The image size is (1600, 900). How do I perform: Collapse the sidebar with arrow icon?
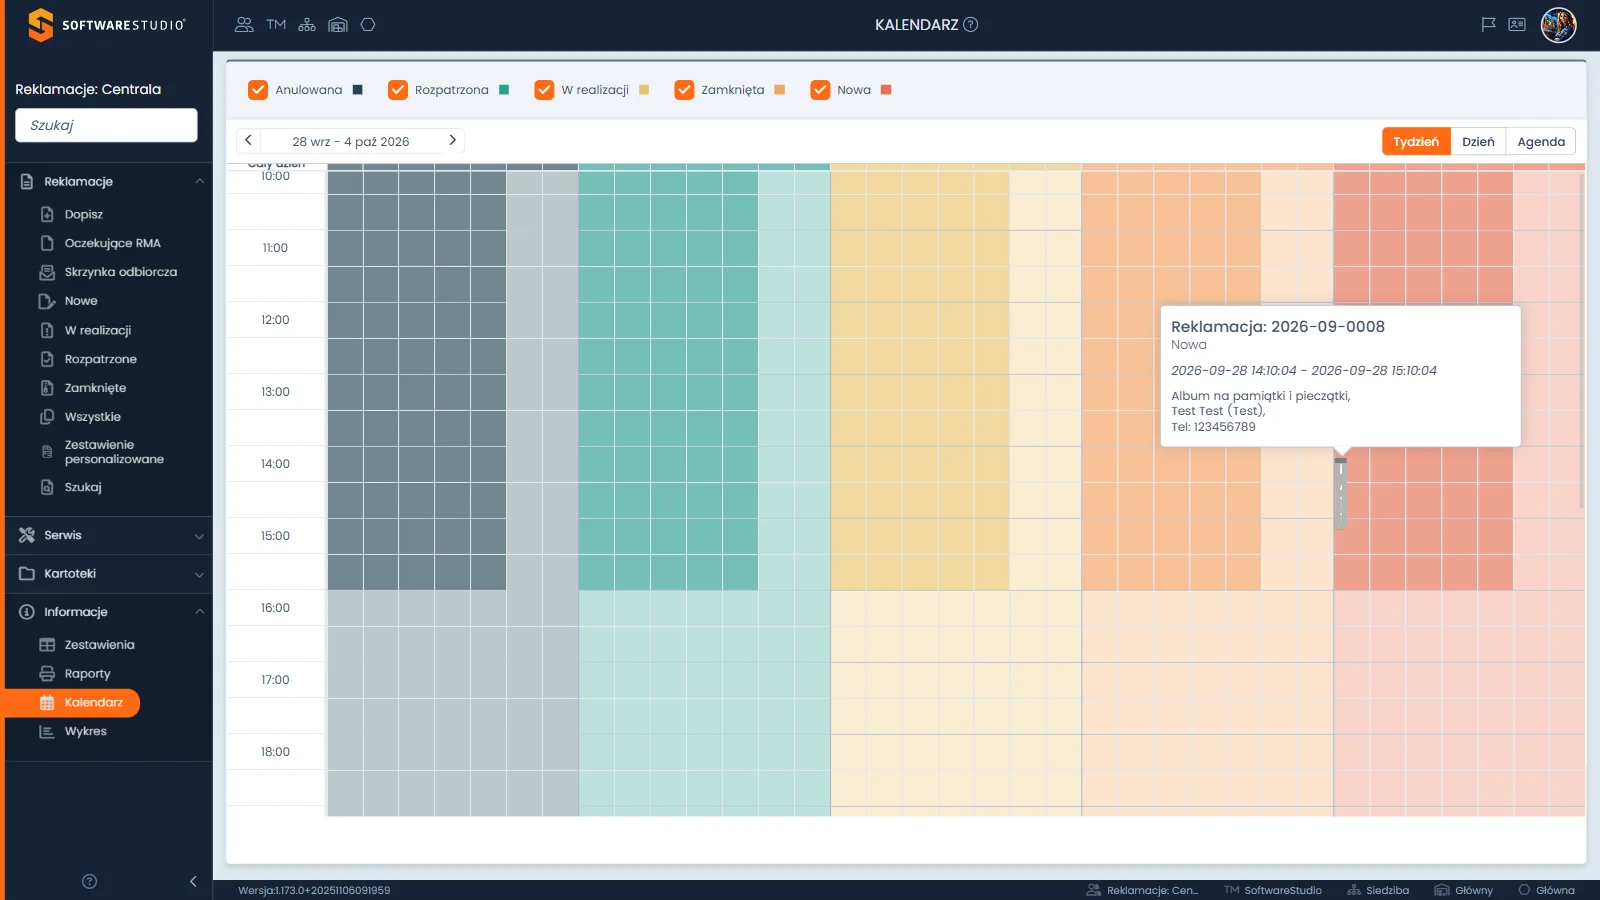coord(193,881)
